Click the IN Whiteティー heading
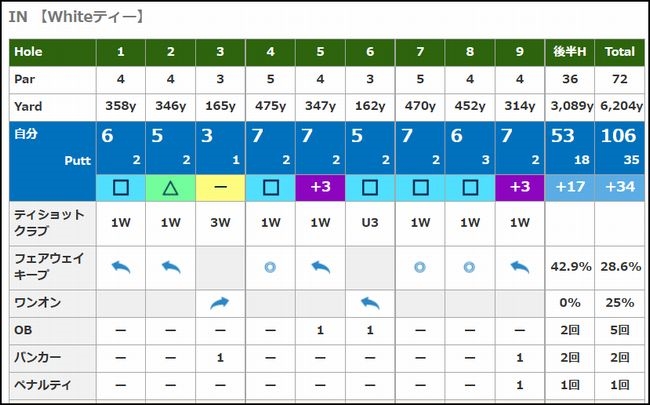 click(x=77, y=17)
